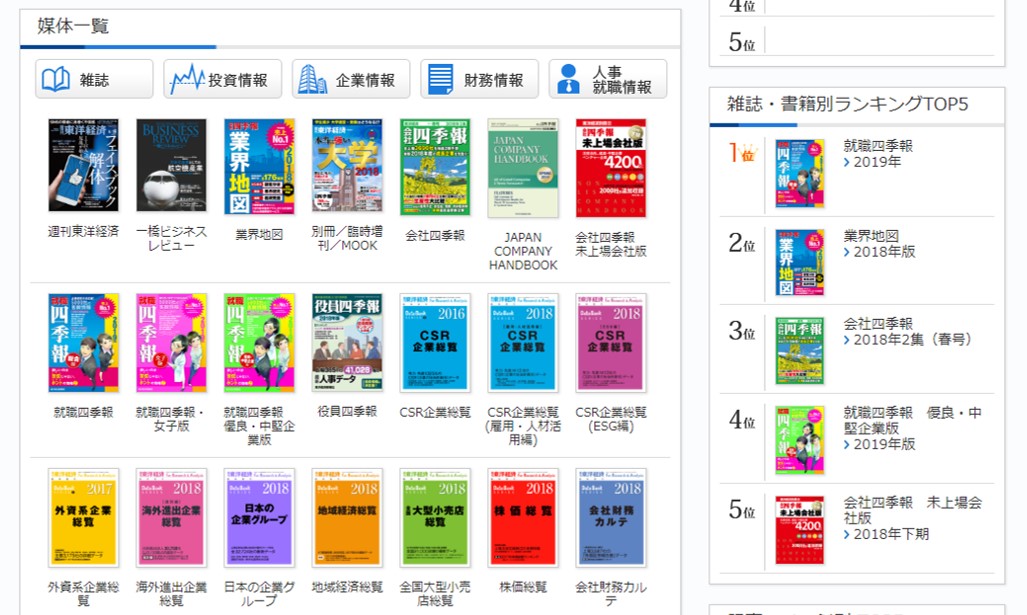Viewport: 1027px width, 615px height.
Task: Follow the 役員四季報 caption link
Action: pos(347,411)
